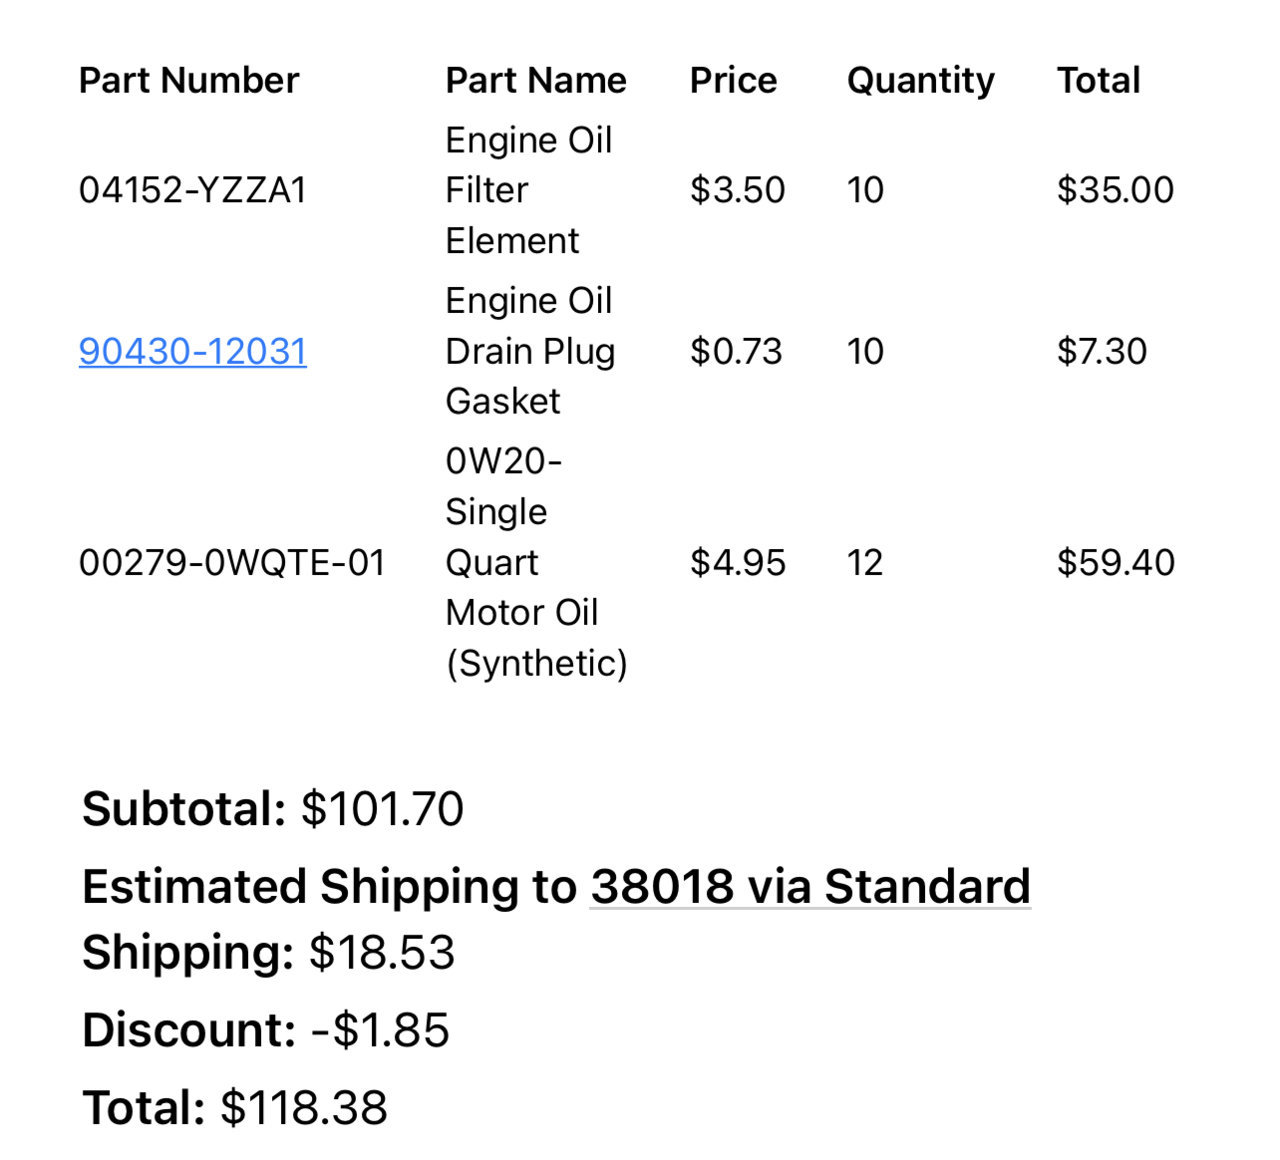
Task: Click the Discount -$1.85 line
Action: pos(266,1030)
